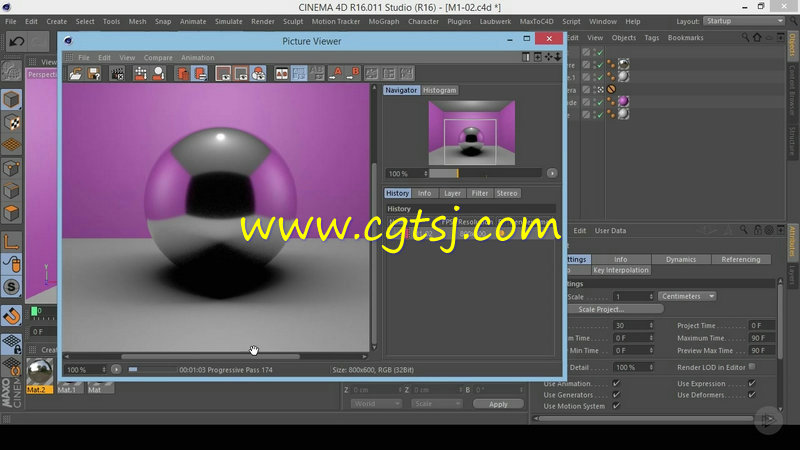Open Render menu in main menu bar
The height and width of the screenshot is (450, 800).
click(x=263, y=21)
